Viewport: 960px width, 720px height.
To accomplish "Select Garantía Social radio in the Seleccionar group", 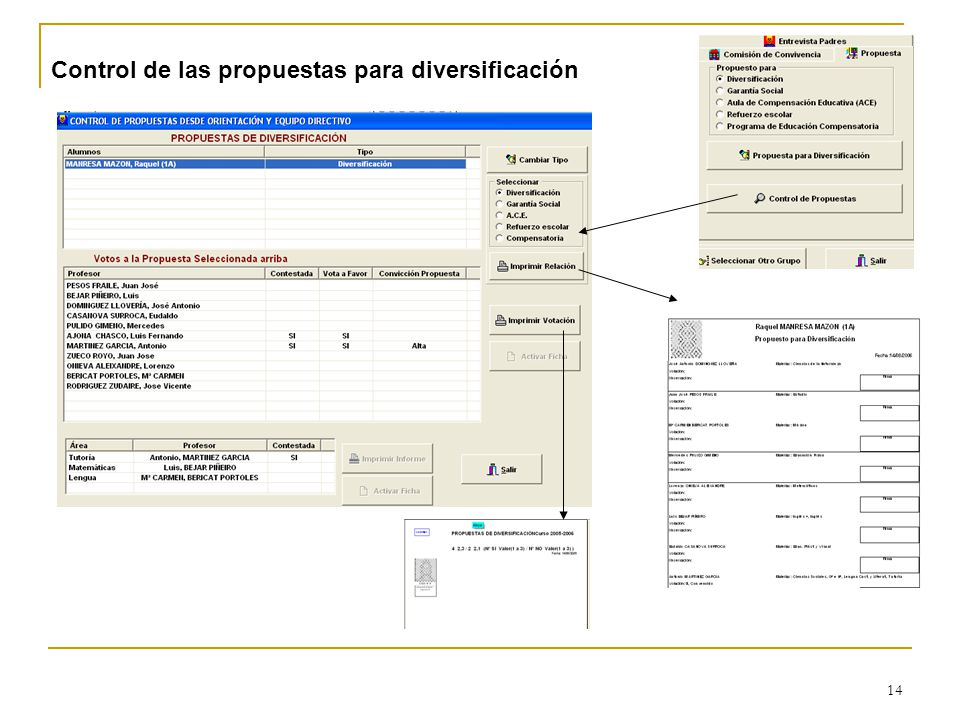I will coord(499,204).
